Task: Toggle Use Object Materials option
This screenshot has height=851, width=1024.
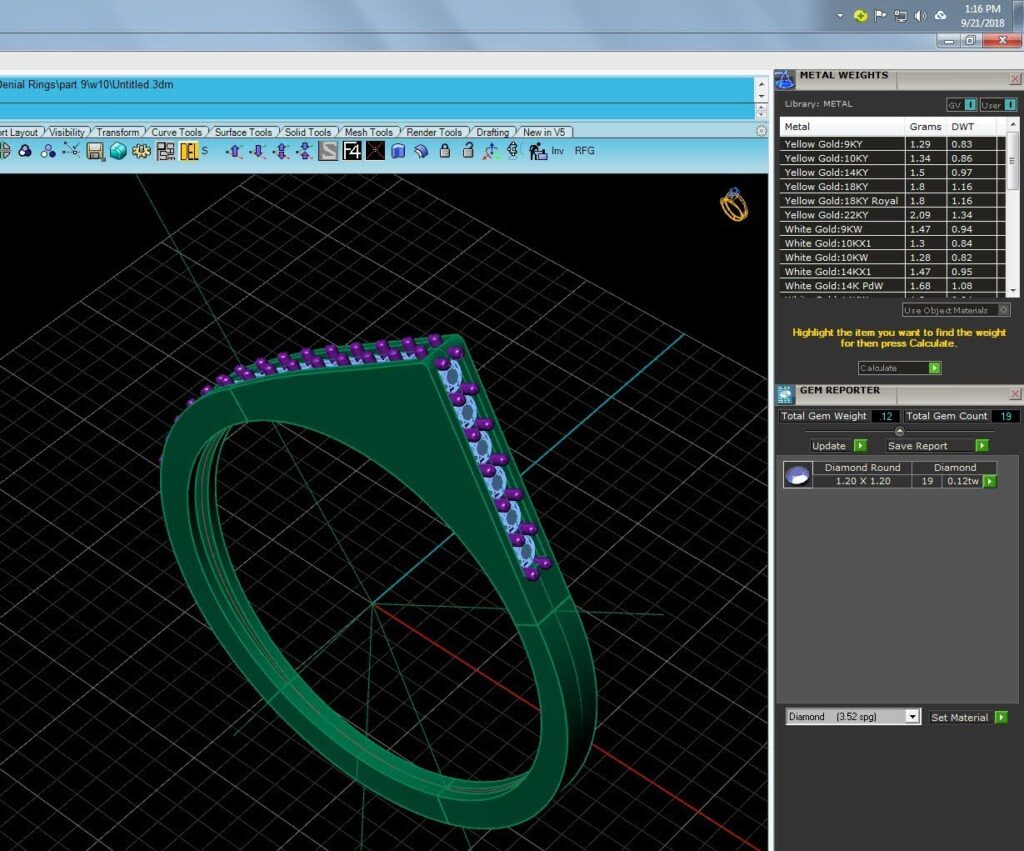Action: point(956,310)
